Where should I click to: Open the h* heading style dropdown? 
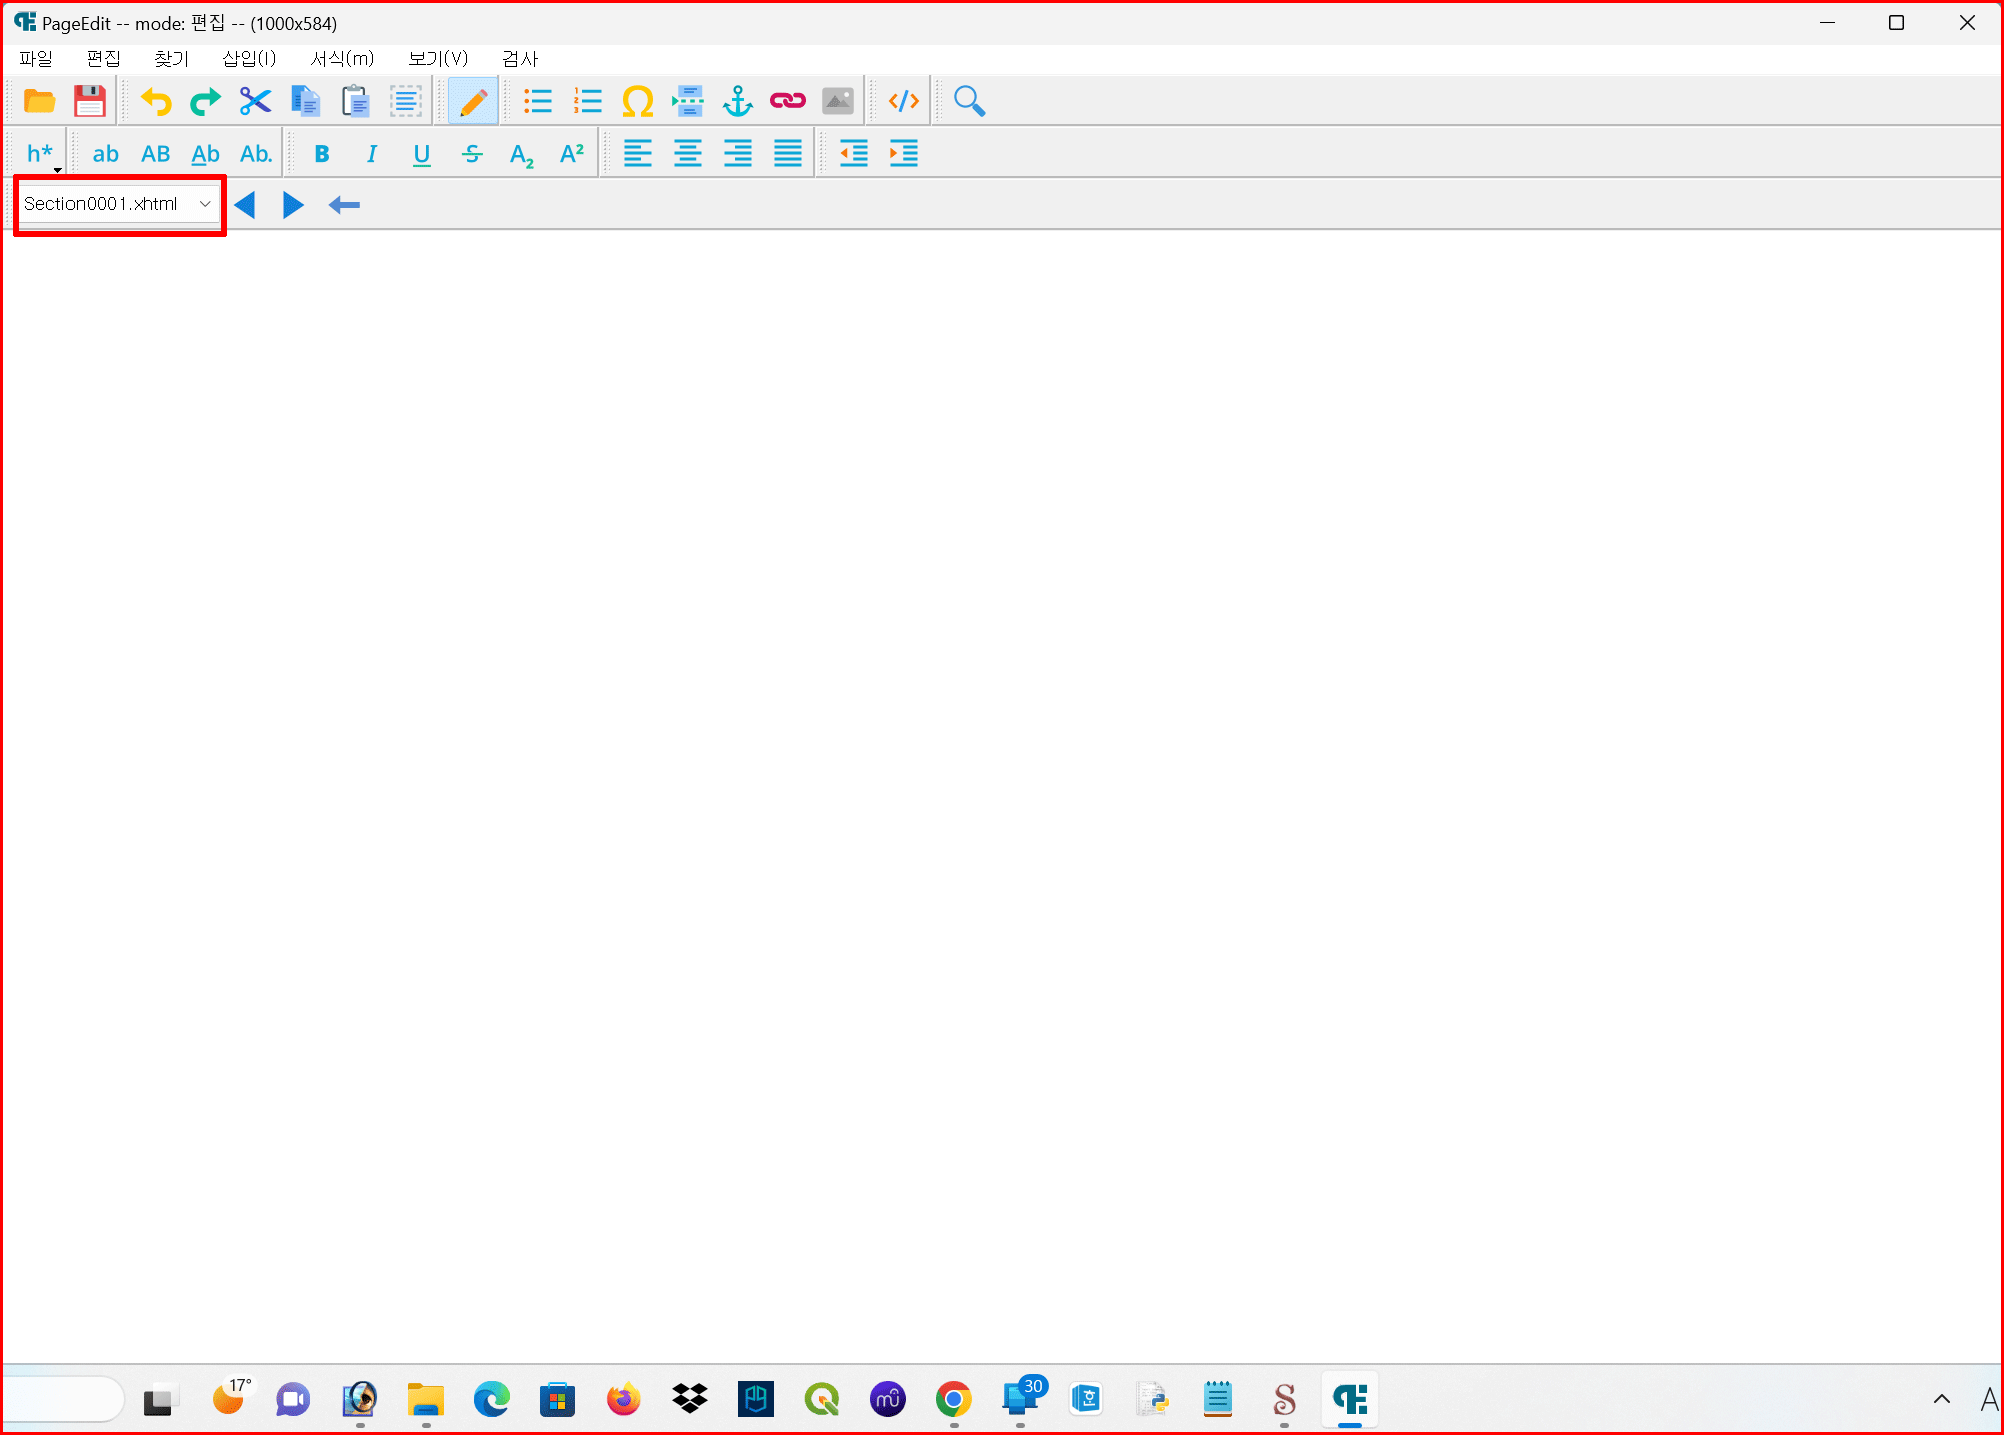tap(41, 154)
